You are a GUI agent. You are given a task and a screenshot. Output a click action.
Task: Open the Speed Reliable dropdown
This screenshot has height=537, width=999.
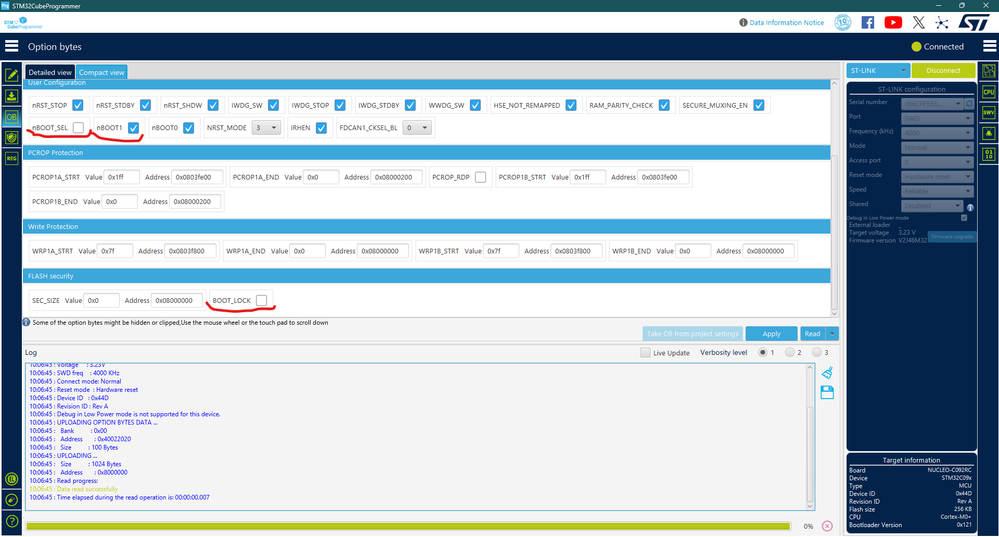coord(938,191)
